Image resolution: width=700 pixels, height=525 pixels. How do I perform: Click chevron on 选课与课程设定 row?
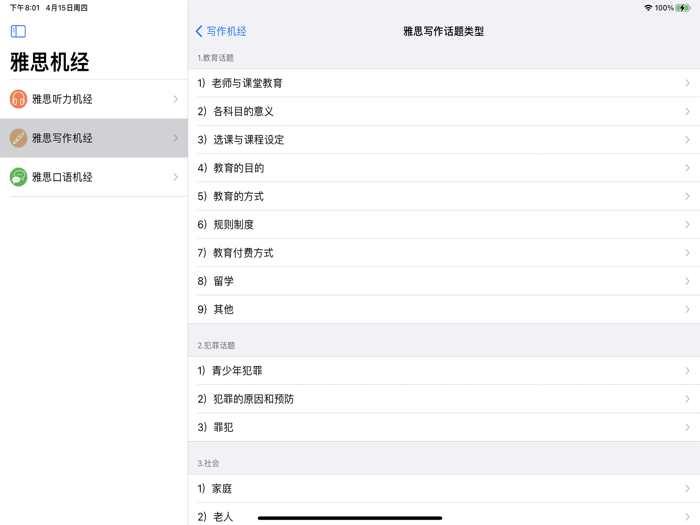pyautogui.click(x=688, y=140)
